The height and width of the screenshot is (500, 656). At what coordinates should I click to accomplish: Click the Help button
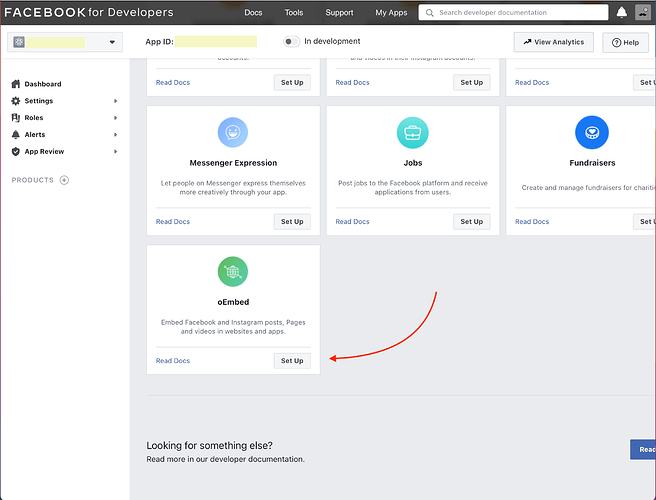click(x=625, y=42)
